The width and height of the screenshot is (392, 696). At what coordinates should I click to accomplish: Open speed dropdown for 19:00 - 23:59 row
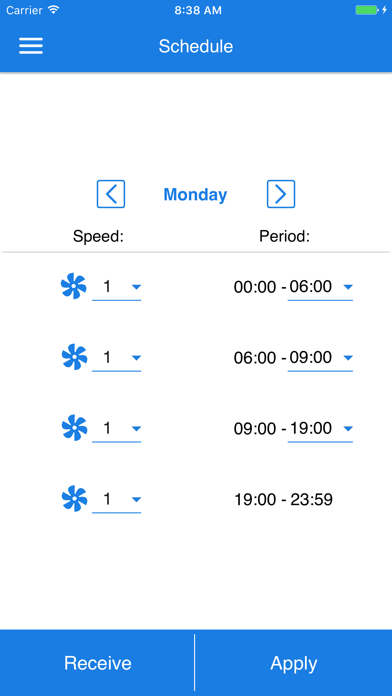pyautogui.click(x=116, y=501)
